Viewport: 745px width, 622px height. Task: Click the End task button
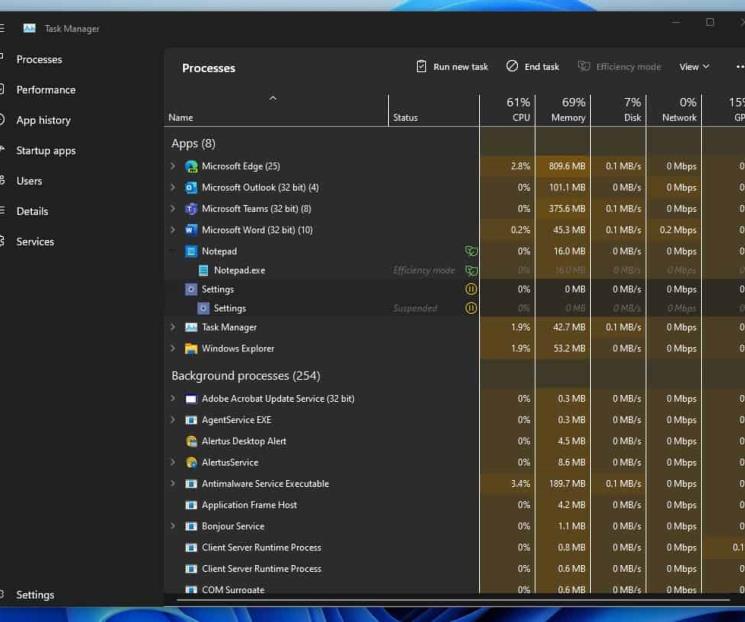(x=532, y=67)
